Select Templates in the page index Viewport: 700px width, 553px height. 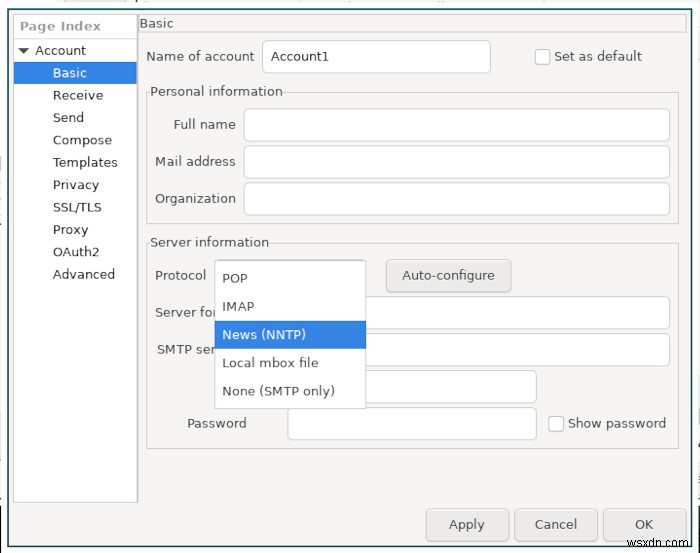click(x=85, y=162)
